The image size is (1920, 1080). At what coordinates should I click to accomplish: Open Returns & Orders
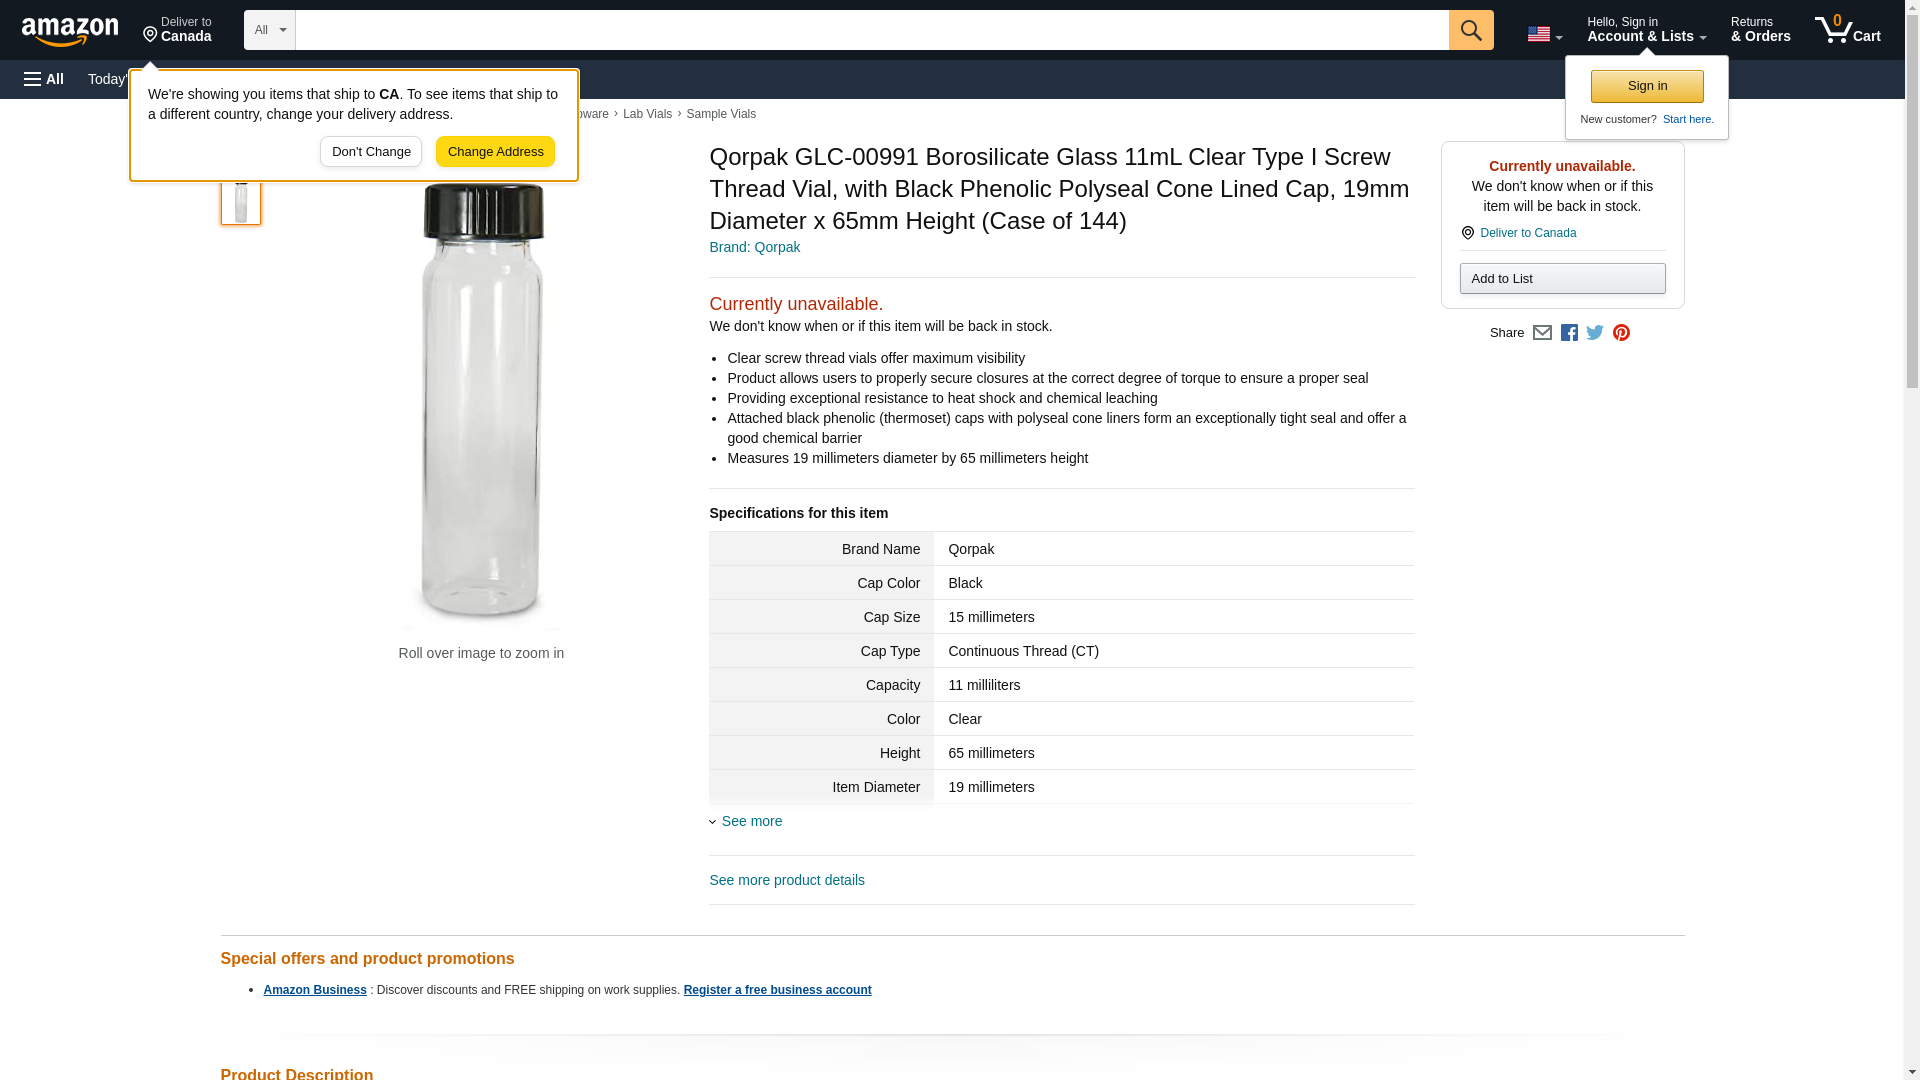(x=1760, y=30)
